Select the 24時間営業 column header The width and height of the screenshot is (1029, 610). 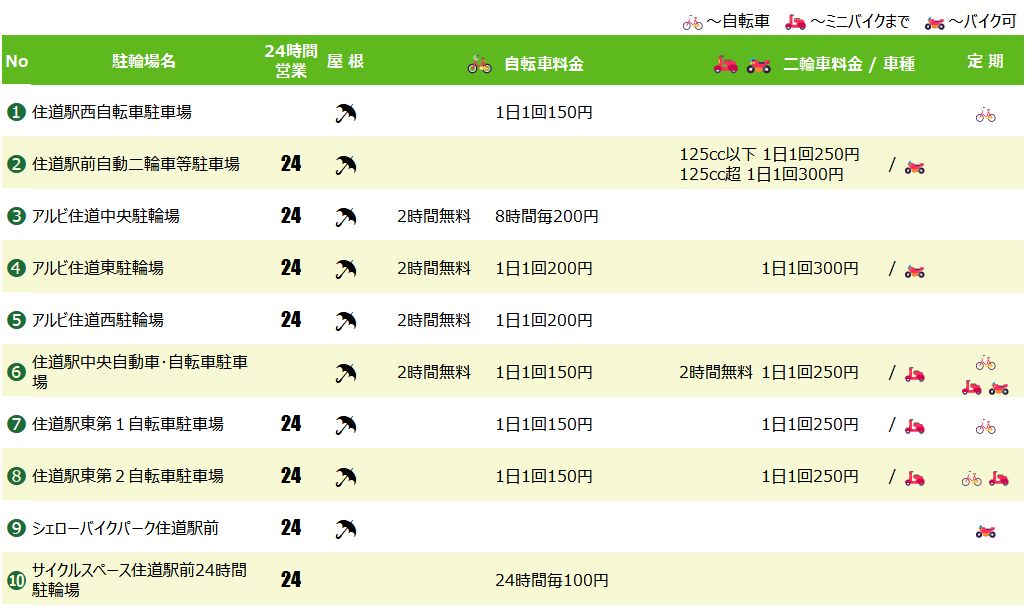tap(291, 60)
